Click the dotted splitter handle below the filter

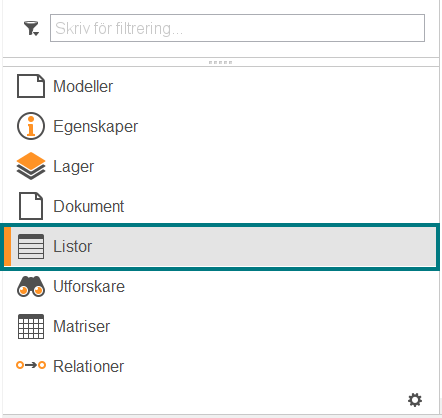(220, 62)
